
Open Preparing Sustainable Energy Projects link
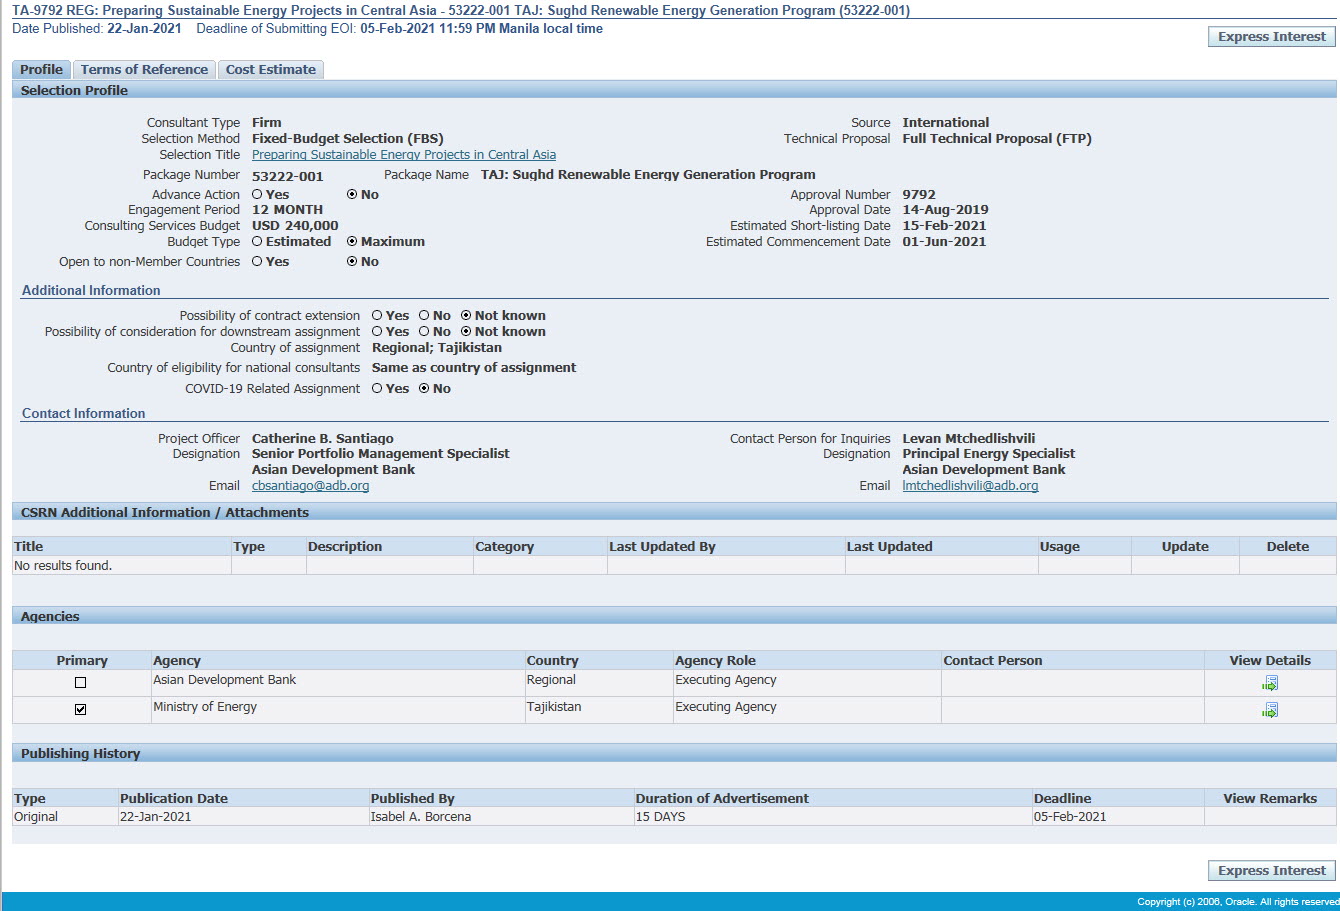point(404,155)
